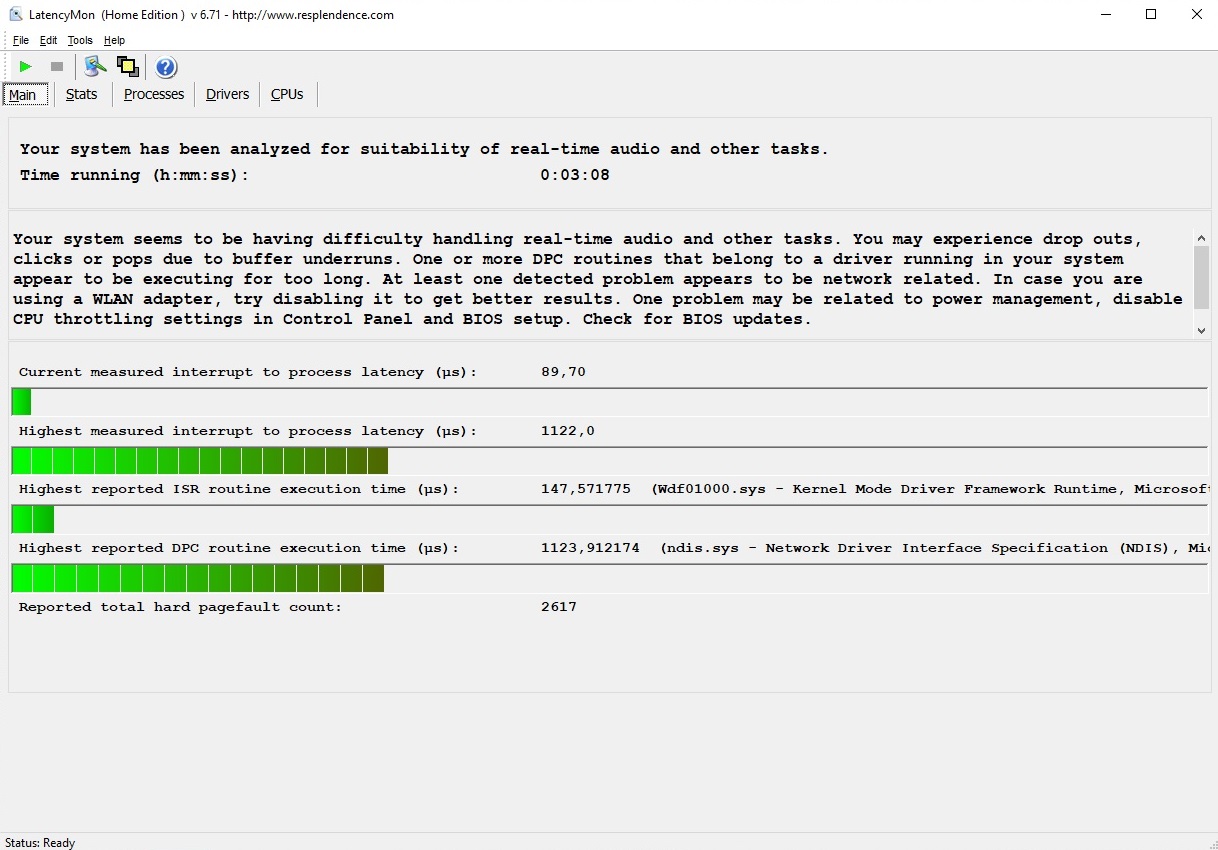Screen dimensions: 1218x850
Task: Switch to the CPUs tab
Action: [x=287, y=94]
